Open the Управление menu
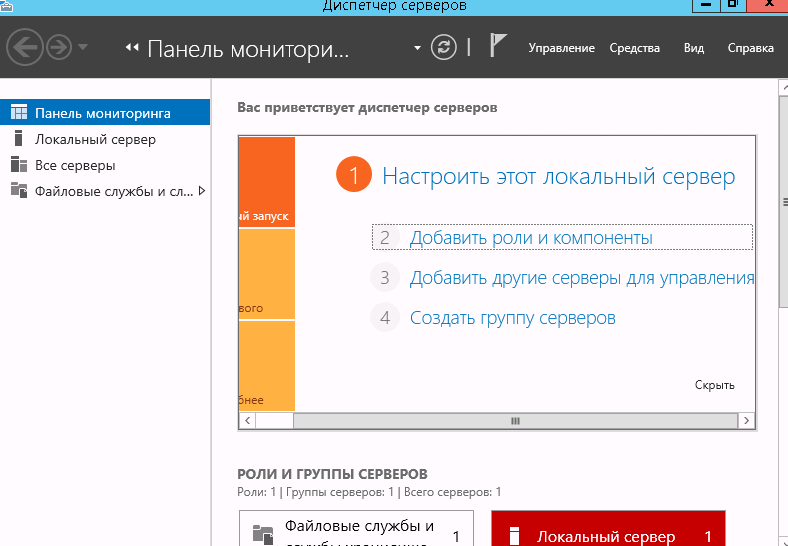Screen dimensions: 788x546 click(561, 48)
